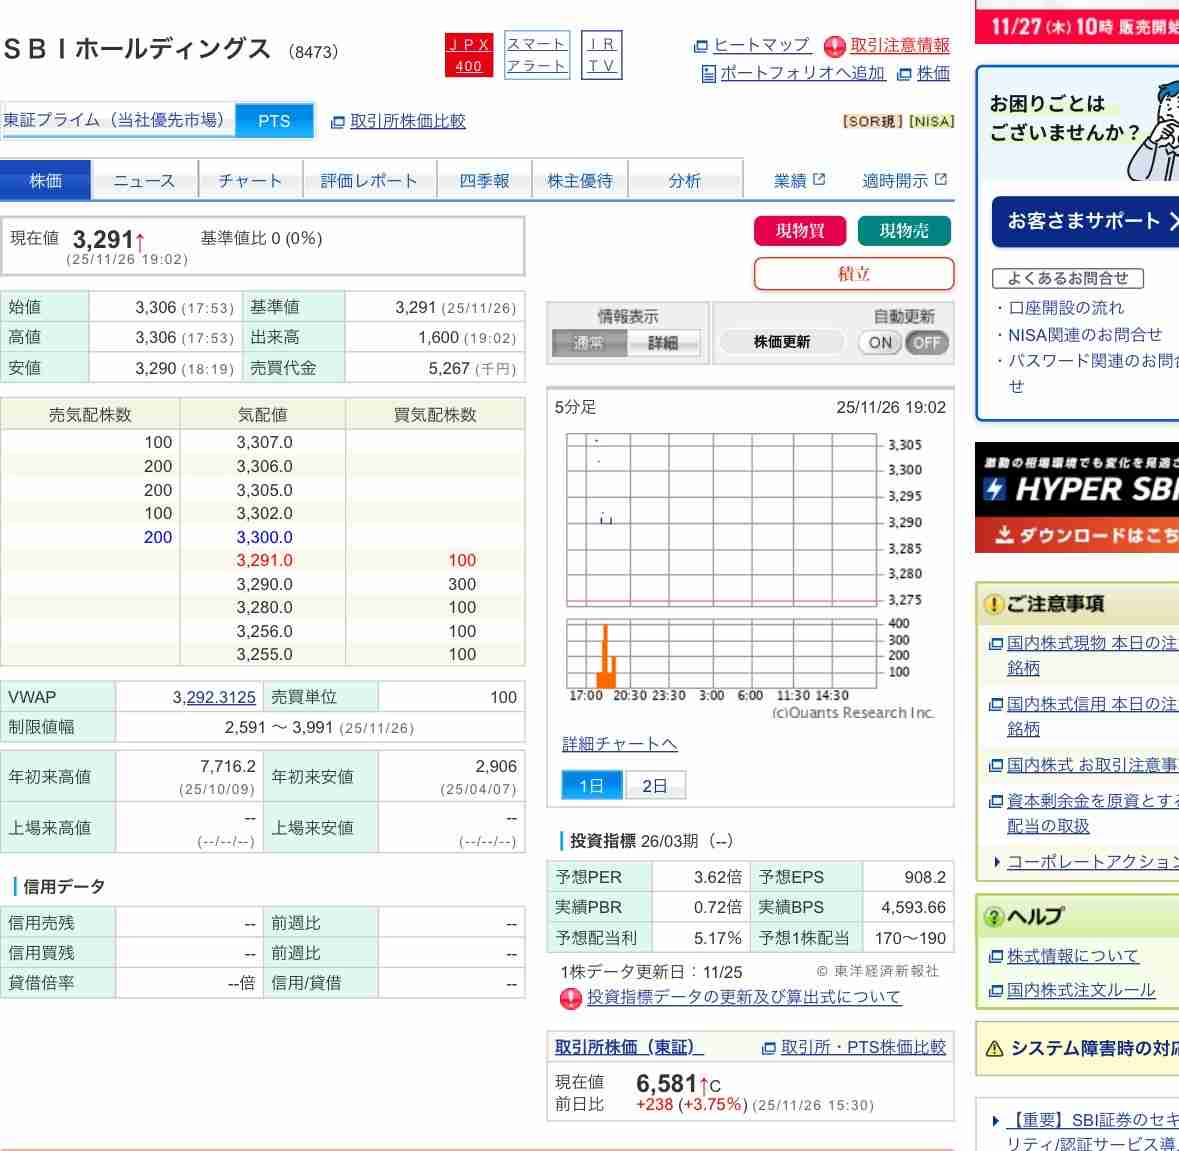Click the ask price 3,300.0 in the order book
The image size is (1179, 1151).
click(x=264, y=537)
